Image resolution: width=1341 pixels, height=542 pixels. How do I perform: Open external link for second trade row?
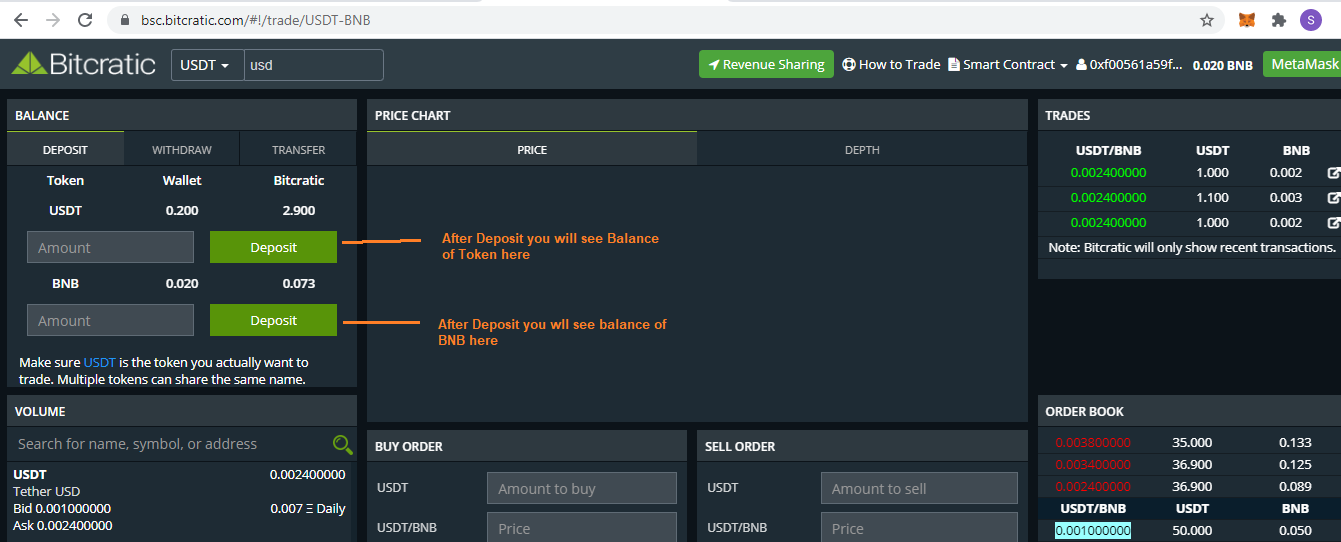1333,198
